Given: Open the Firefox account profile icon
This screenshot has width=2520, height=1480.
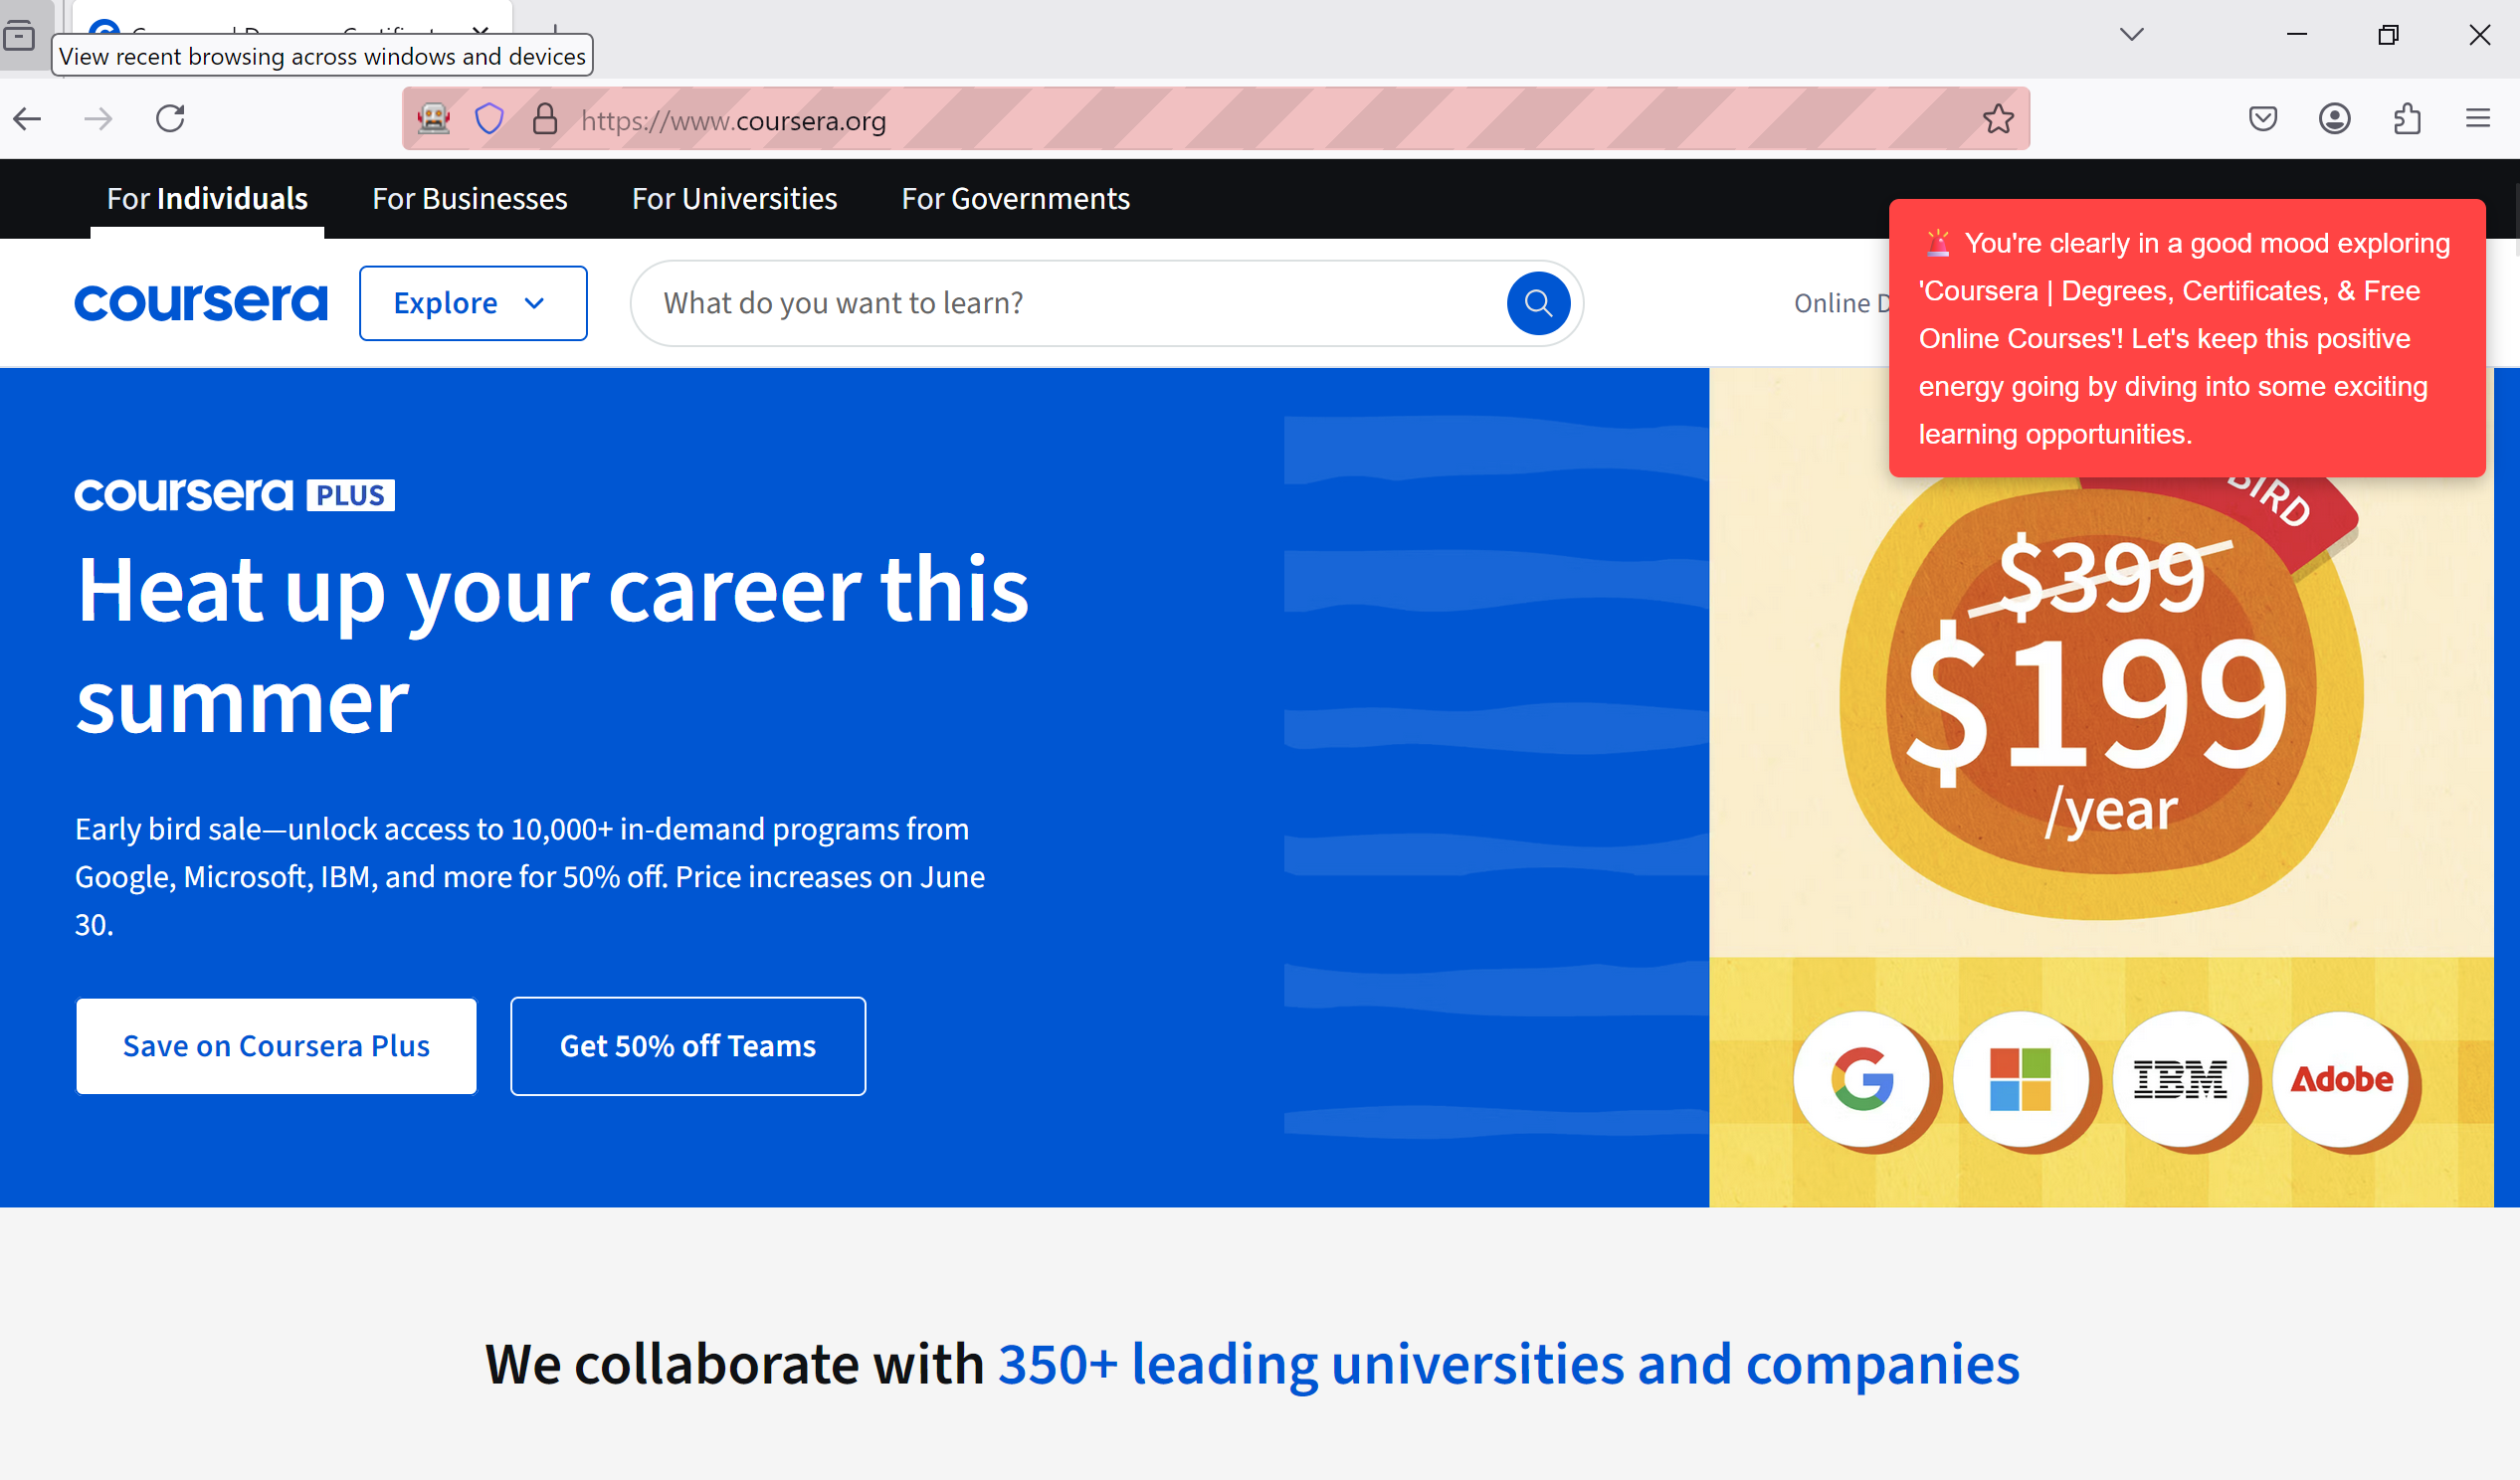Looking at the screenshot, I should [2334, 119].
